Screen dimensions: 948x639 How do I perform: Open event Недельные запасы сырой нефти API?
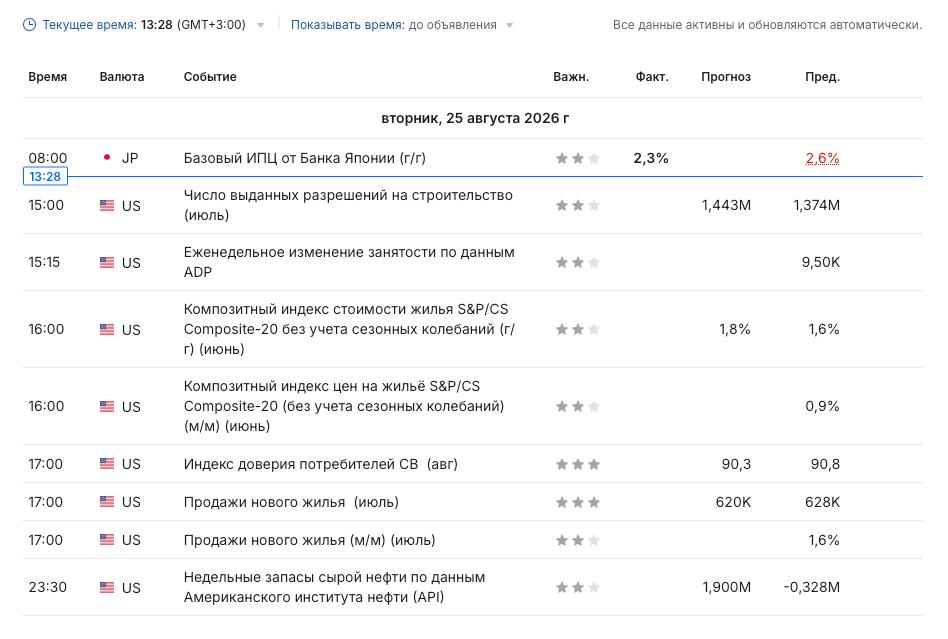(x=334, y=587)
